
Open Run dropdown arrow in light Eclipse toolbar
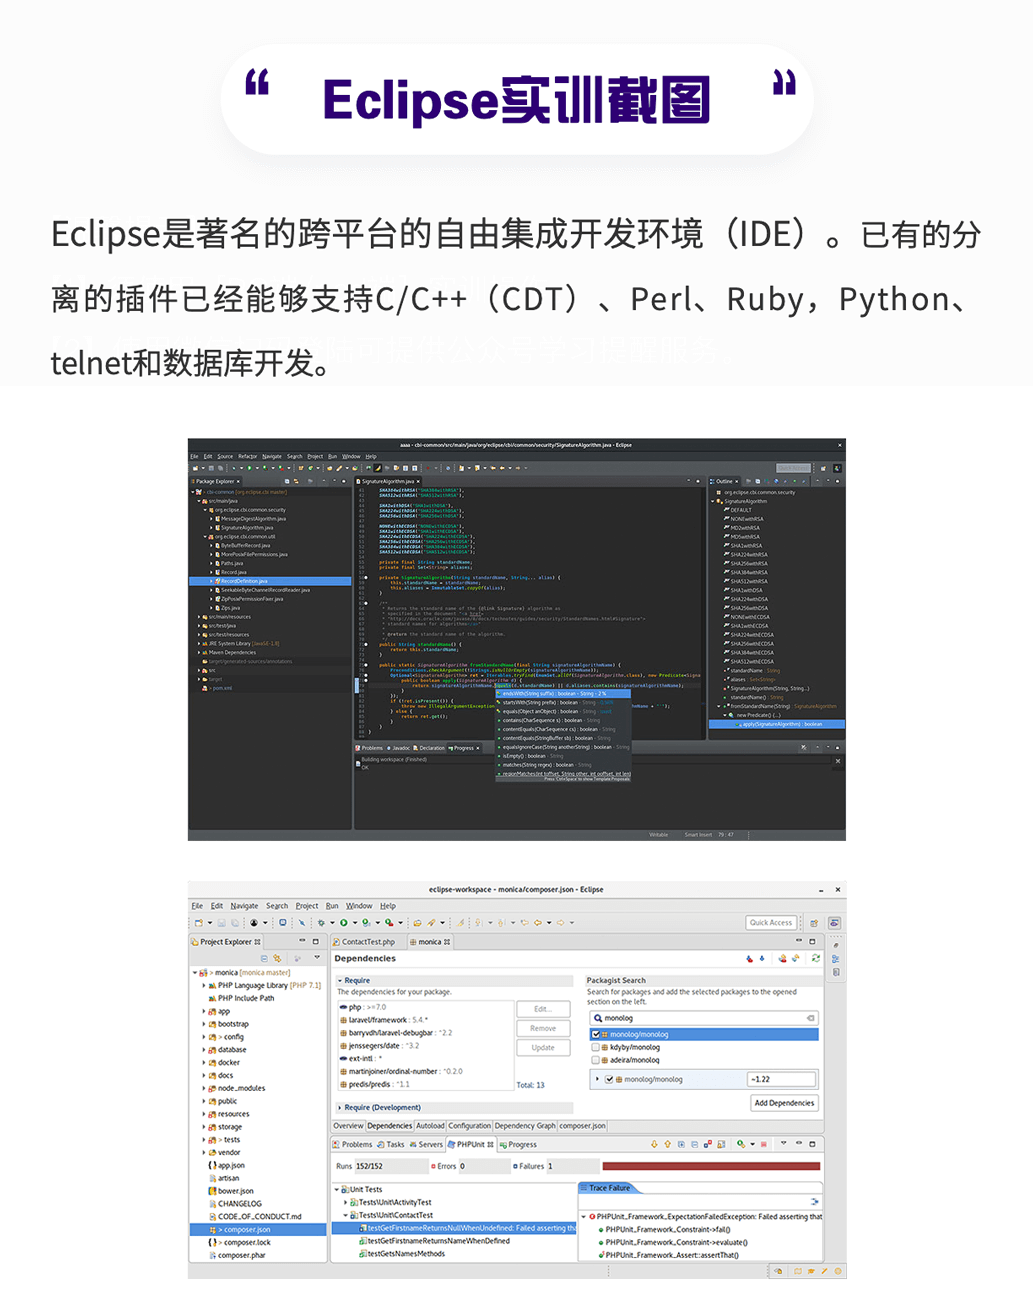point(355,923)
